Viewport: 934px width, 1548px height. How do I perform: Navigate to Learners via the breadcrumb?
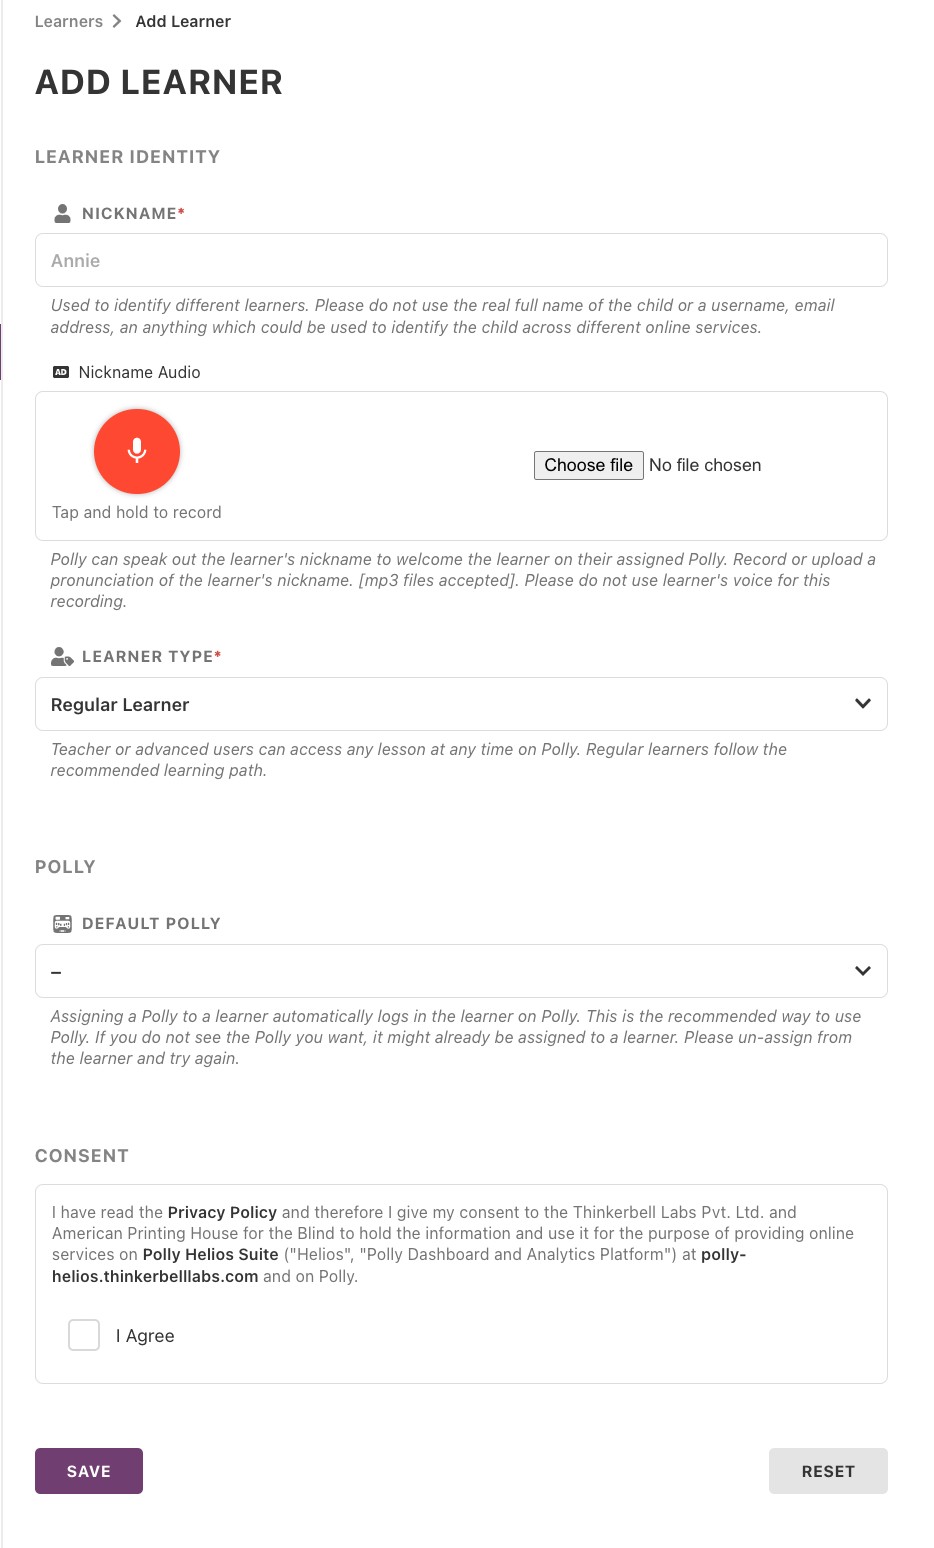tap(68, 20)
